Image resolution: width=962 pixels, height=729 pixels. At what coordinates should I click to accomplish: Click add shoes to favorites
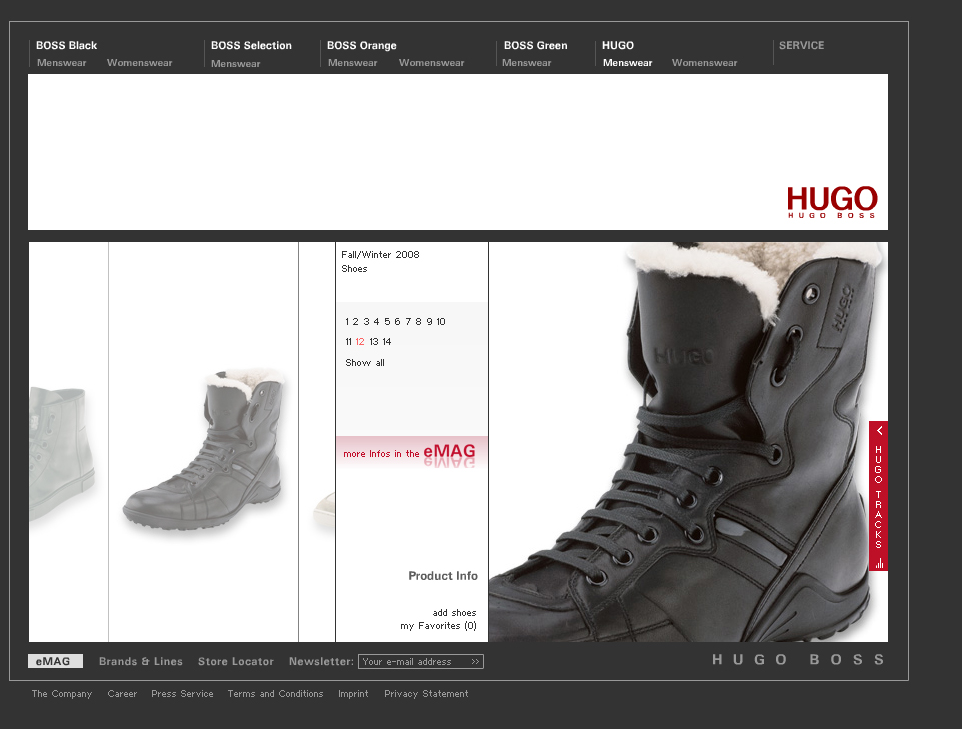(x=454, y=612)
